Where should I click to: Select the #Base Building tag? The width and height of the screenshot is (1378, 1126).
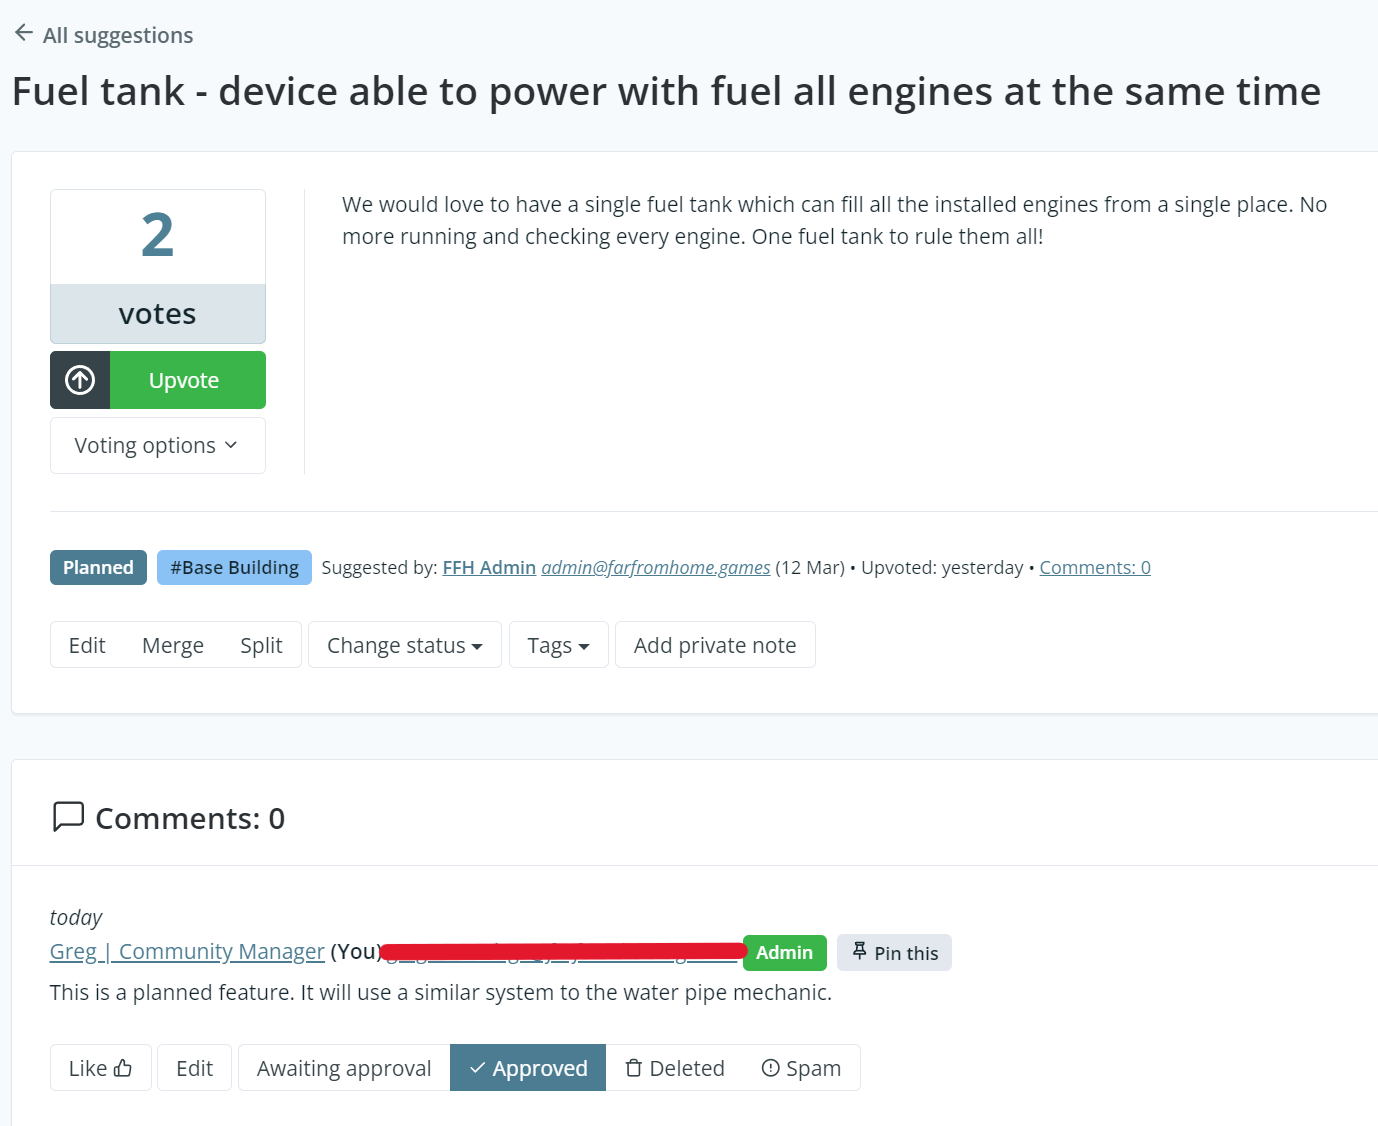coord(234,568)
